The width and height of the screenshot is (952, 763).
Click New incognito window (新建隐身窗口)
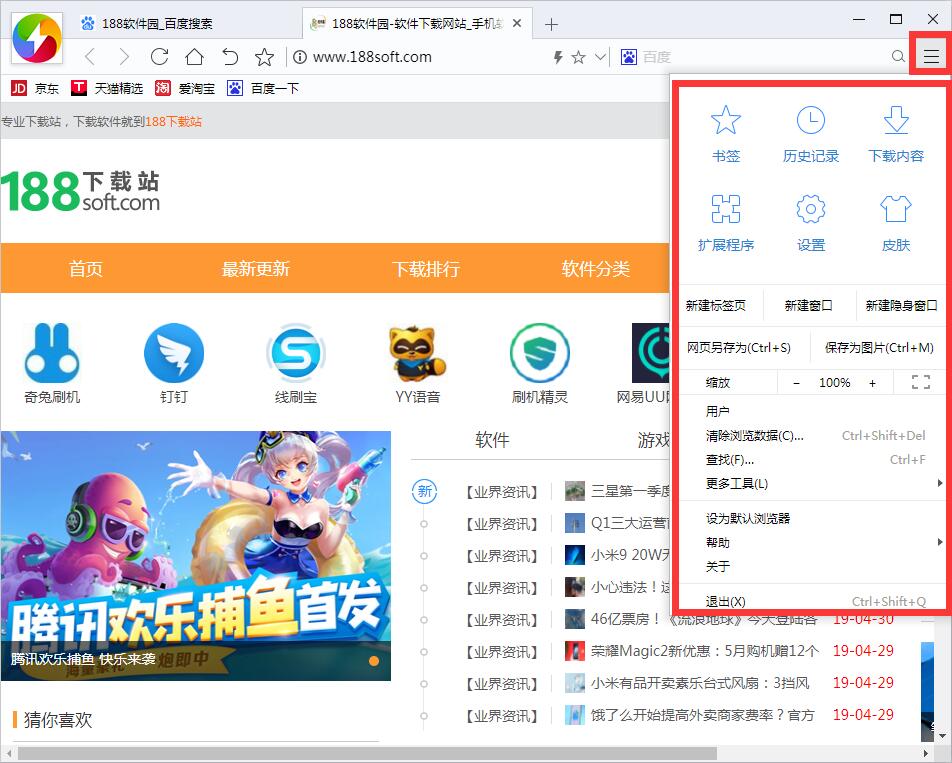pyautogui.click(x=901, y=306)
